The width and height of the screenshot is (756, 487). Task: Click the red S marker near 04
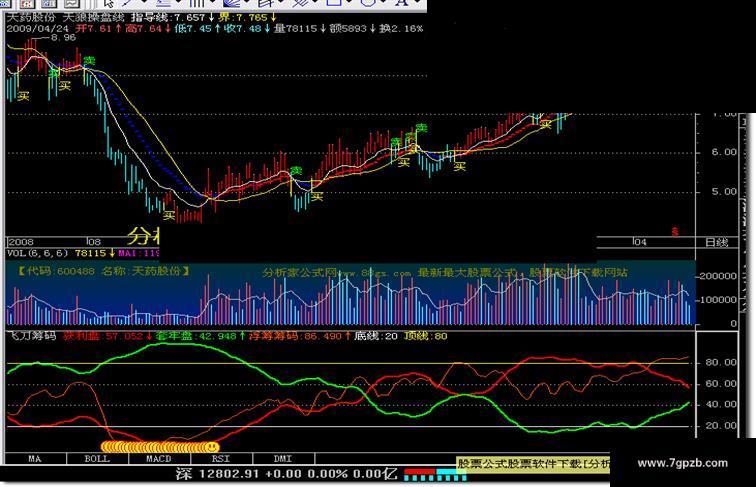(675, 232)
